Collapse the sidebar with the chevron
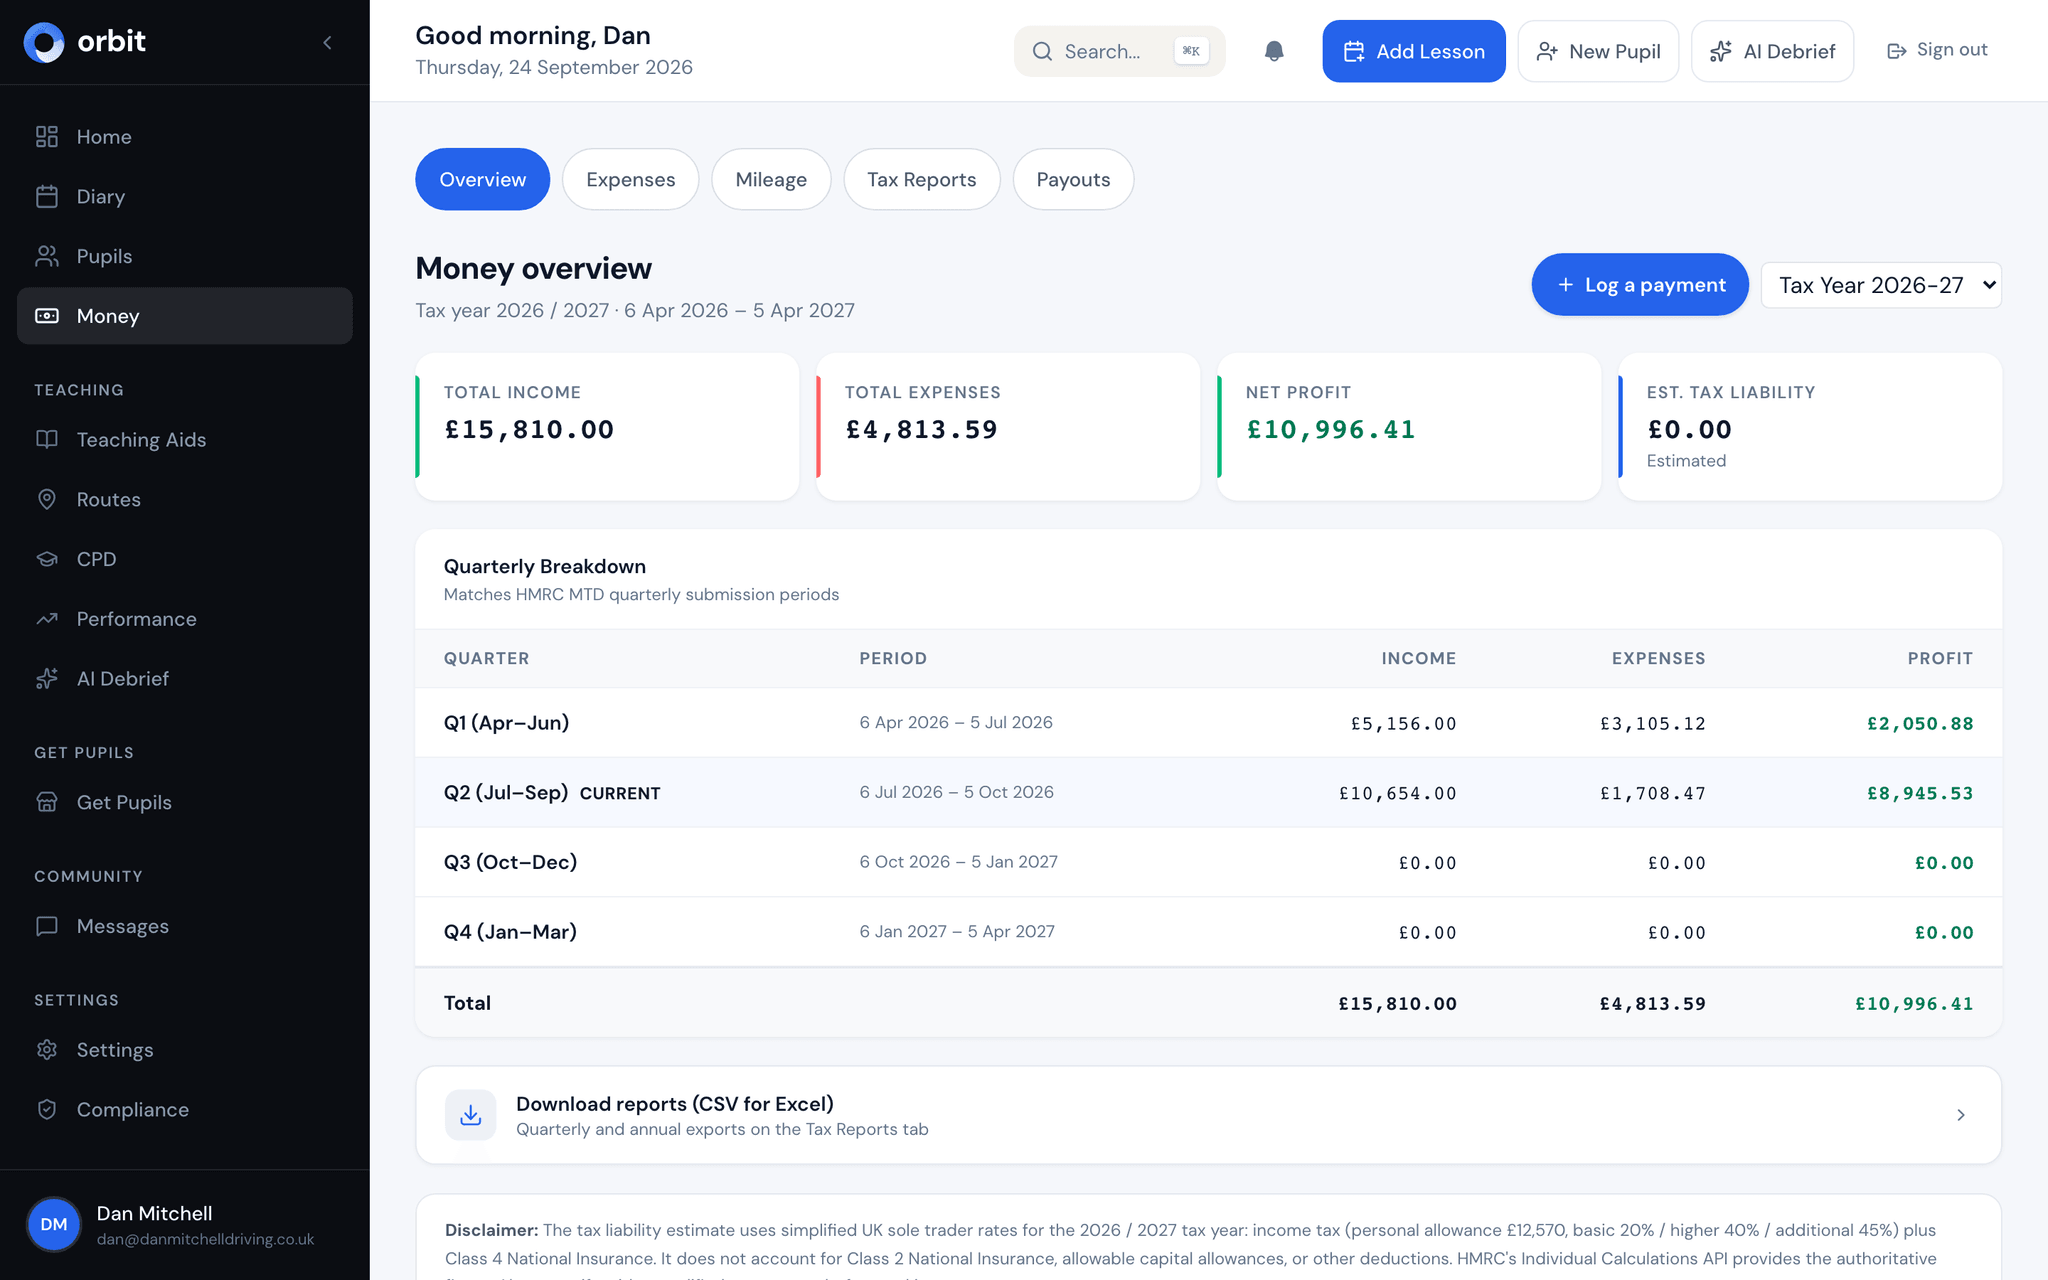The image size is (2048, 1280). click(328, 42)
